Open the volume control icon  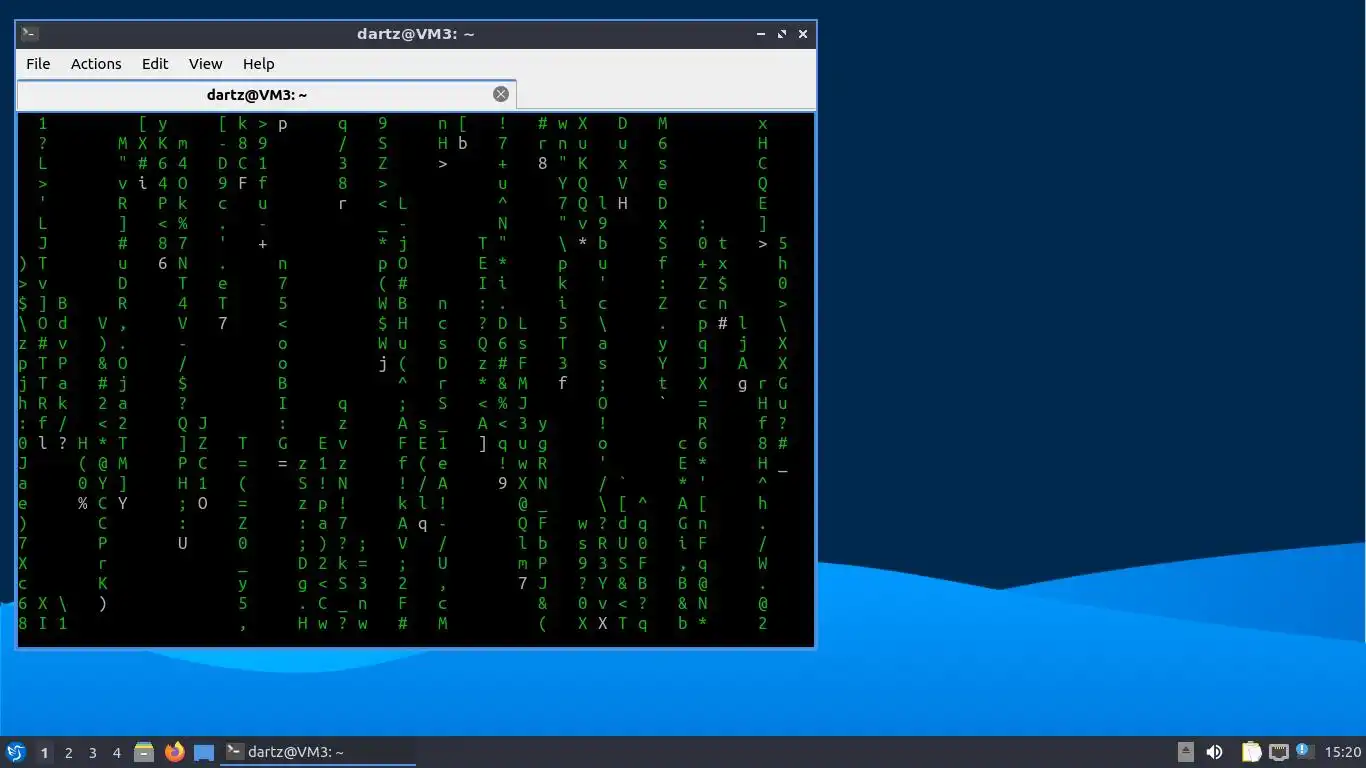[x=1214, y=752]
